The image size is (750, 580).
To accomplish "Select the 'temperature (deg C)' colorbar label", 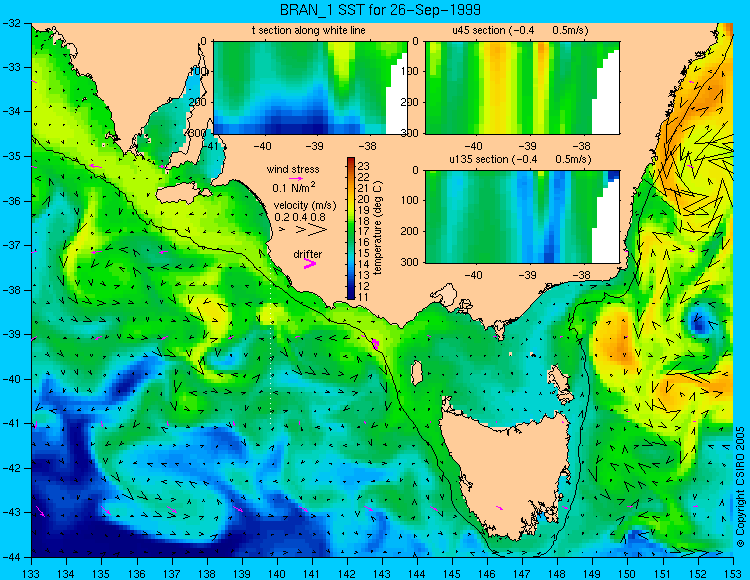I will pyautogui.click(x=378, y=228).
